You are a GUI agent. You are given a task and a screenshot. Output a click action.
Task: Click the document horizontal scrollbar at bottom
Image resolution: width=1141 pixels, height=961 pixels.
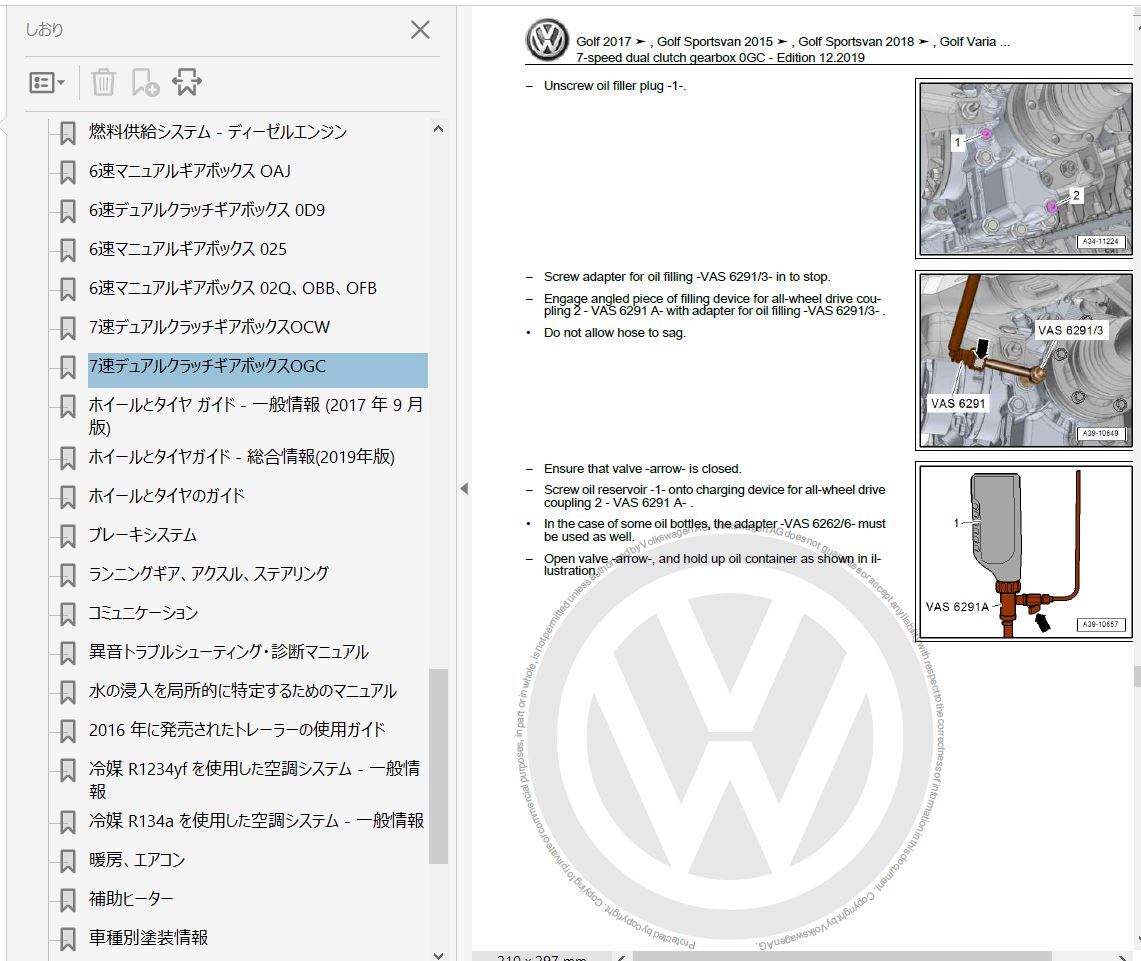click(x=842, y=956)
